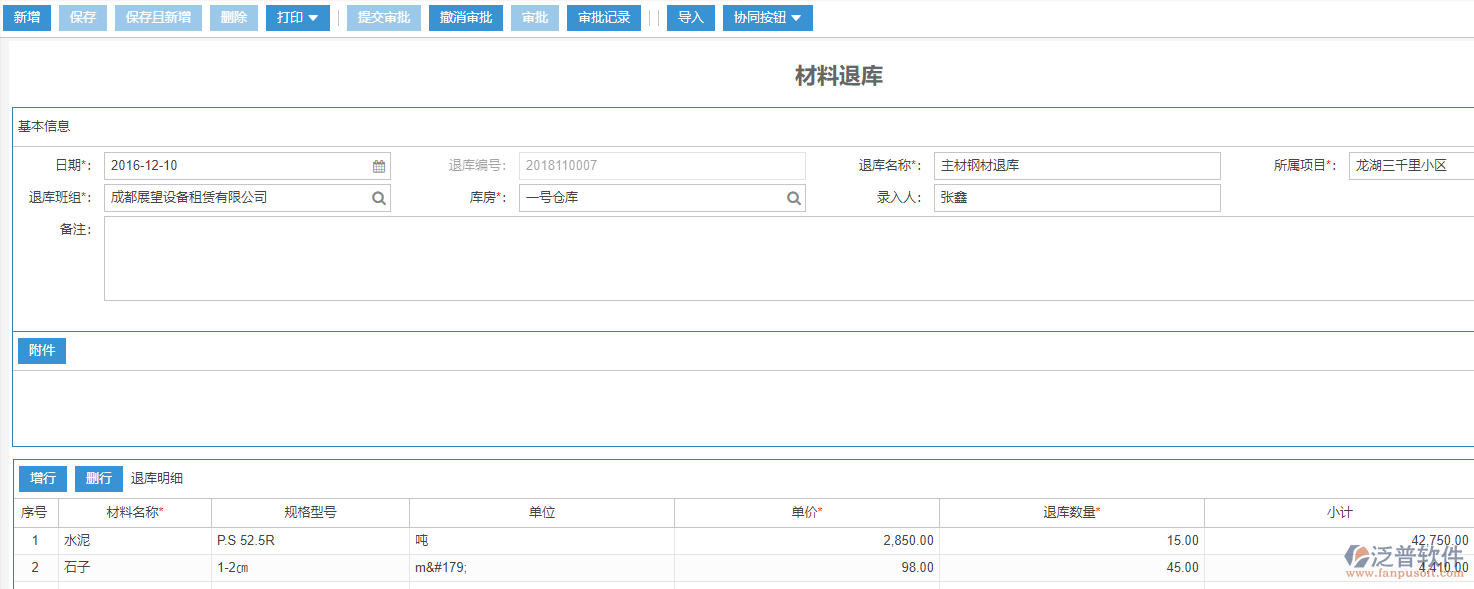Click 提交审批 to submit for approval
Screen dimensions: 1474x589
(x=383, y=17)
